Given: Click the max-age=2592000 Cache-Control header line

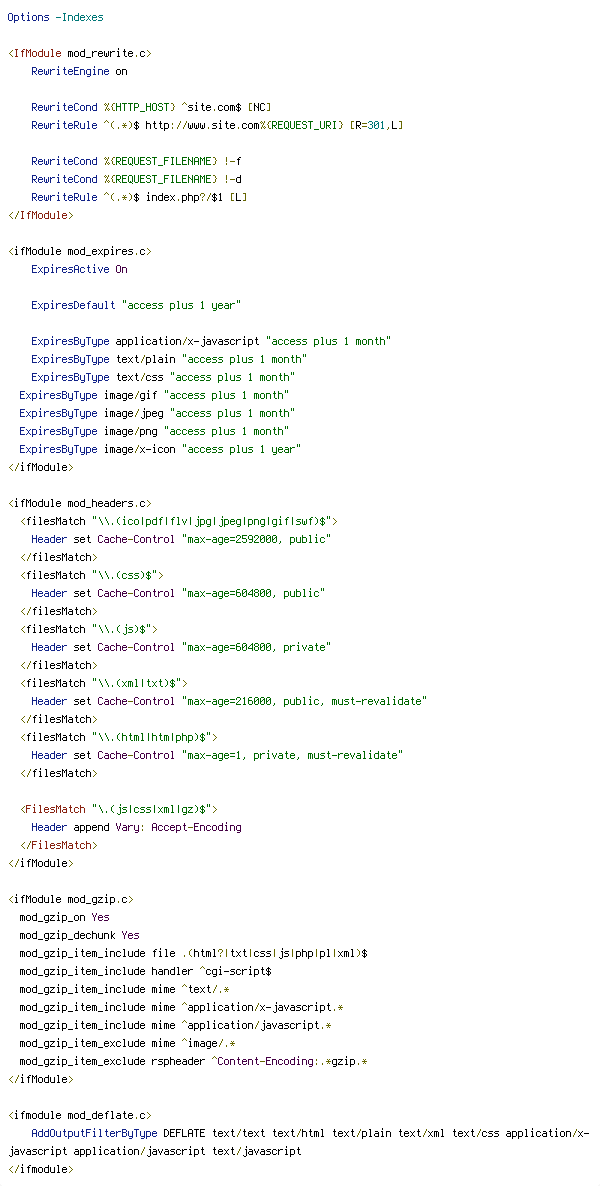Looking at the screenshot, I should (182, 539).
